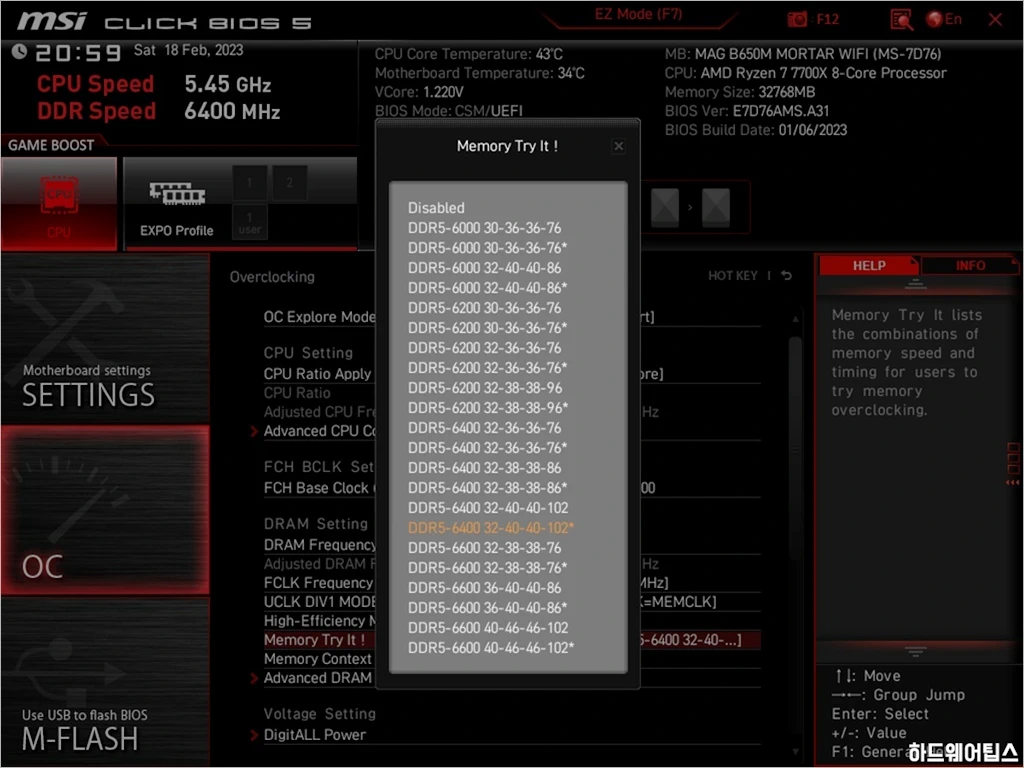Enable EXPO profile 2
1024x768 pixels.
[x=290, y=183]
